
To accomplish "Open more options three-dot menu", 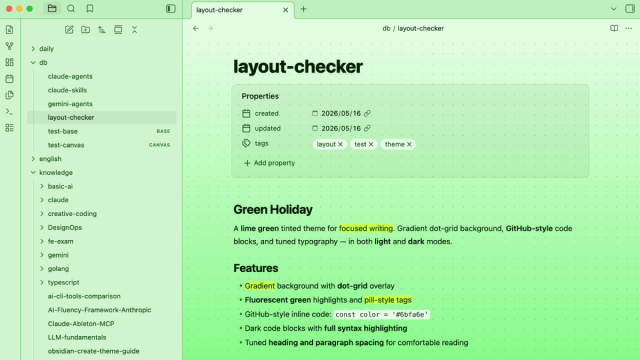I will click(629, 28).
